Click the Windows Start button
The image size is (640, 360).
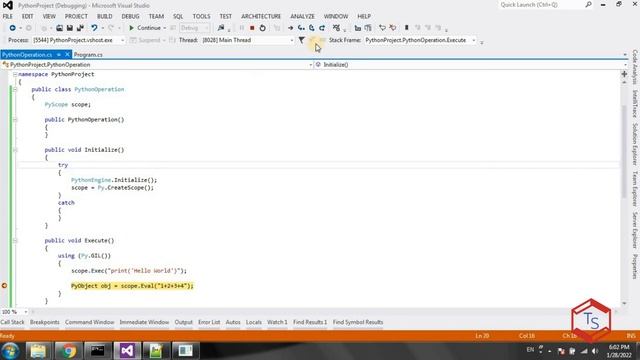(10, 351)
